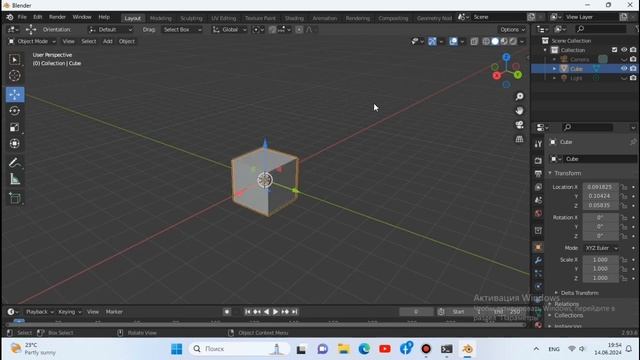Screen dimensions: 640x360
Task: Click the Zoom view magnifier icon
Action: point(519,96)
